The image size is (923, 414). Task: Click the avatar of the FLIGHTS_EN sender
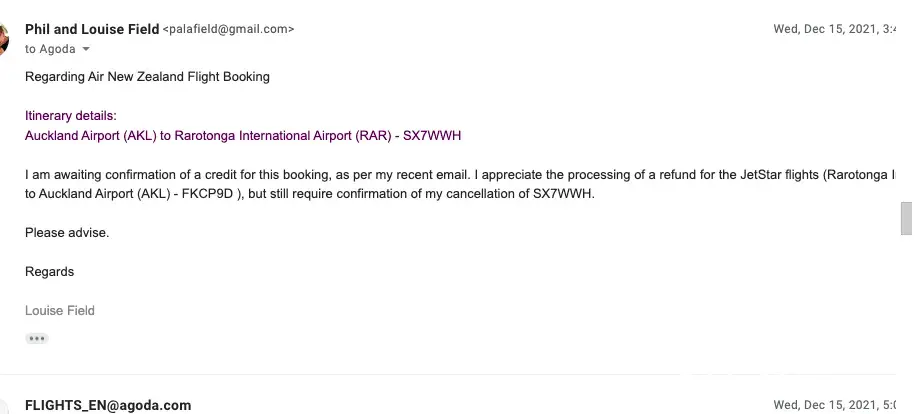(3, 408)
